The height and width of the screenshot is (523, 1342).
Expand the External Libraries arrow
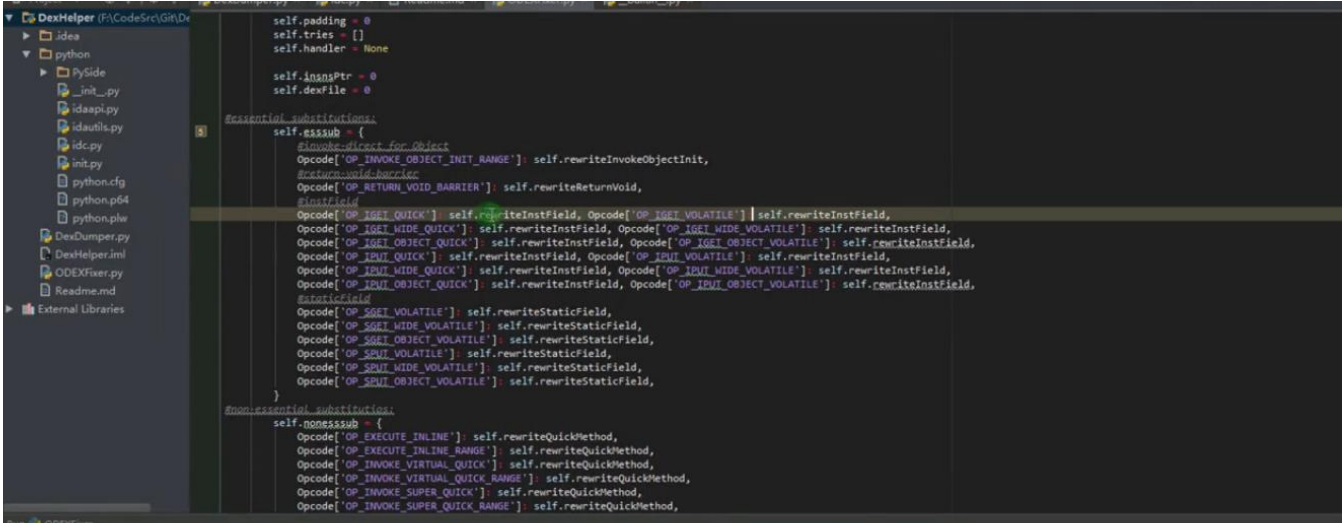click(x=11, y=309)
